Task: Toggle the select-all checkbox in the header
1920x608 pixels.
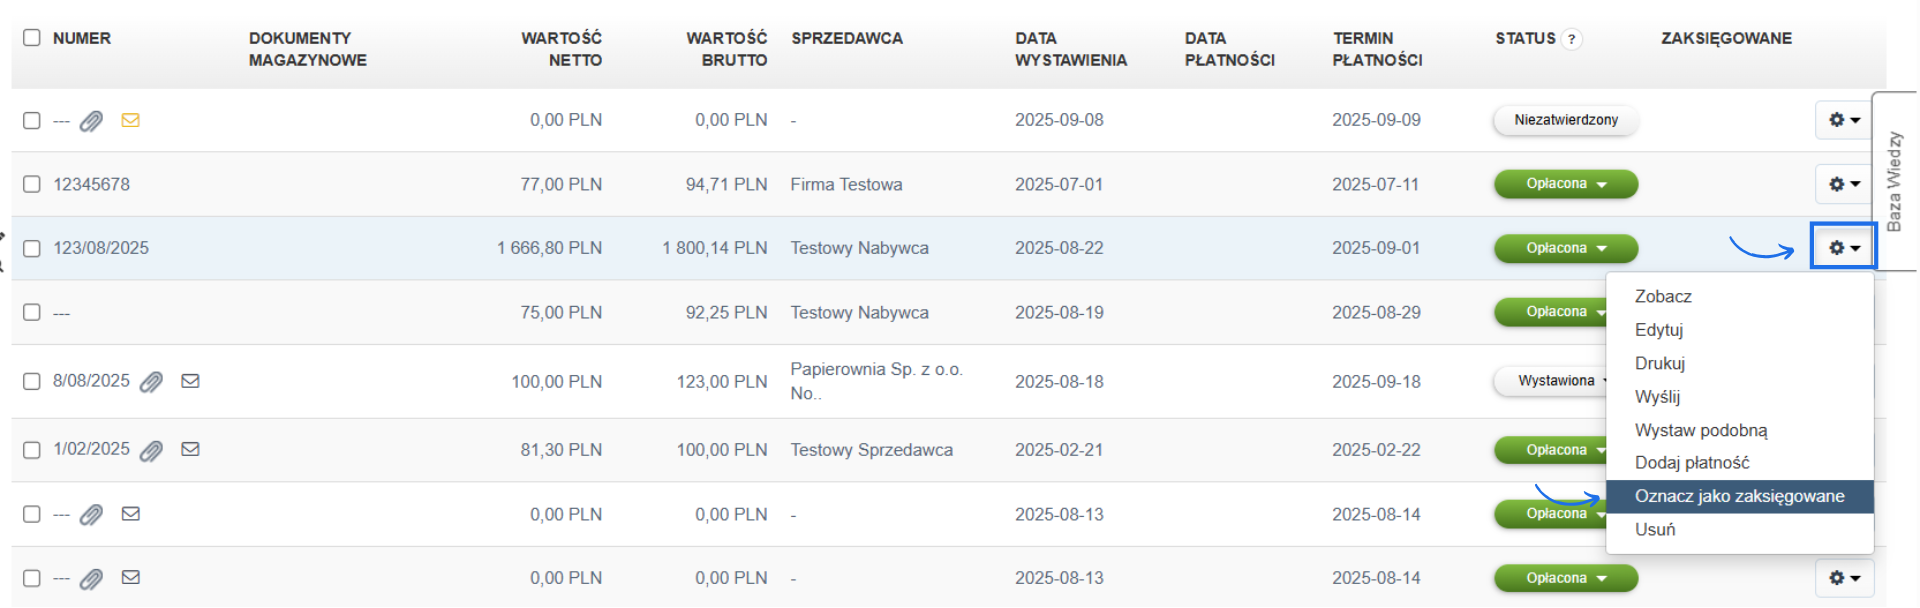Action: [31, 37]
